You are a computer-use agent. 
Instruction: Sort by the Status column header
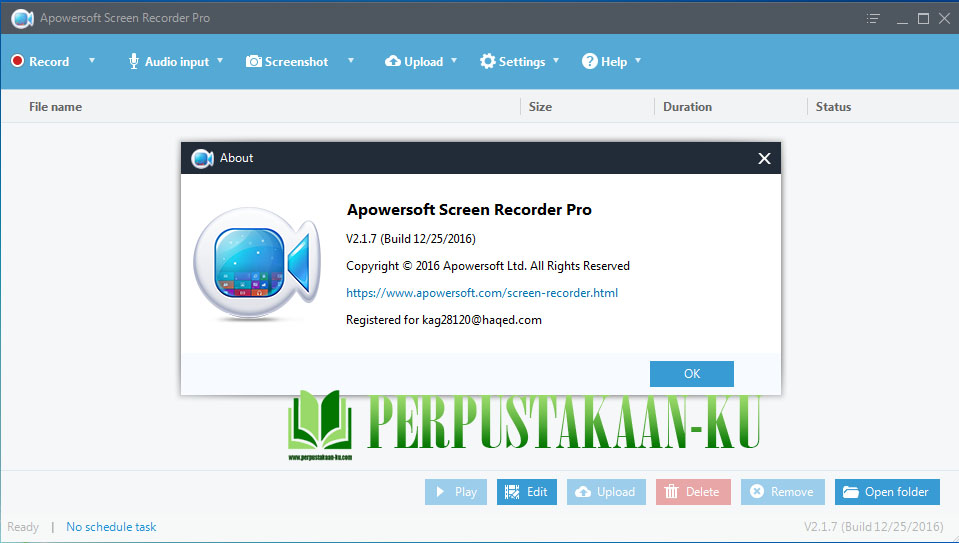[x=833, y=106]
